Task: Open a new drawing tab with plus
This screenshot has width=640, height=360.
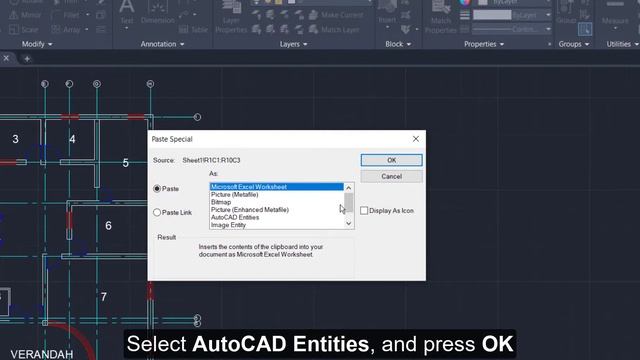Action: click(27, 59)
